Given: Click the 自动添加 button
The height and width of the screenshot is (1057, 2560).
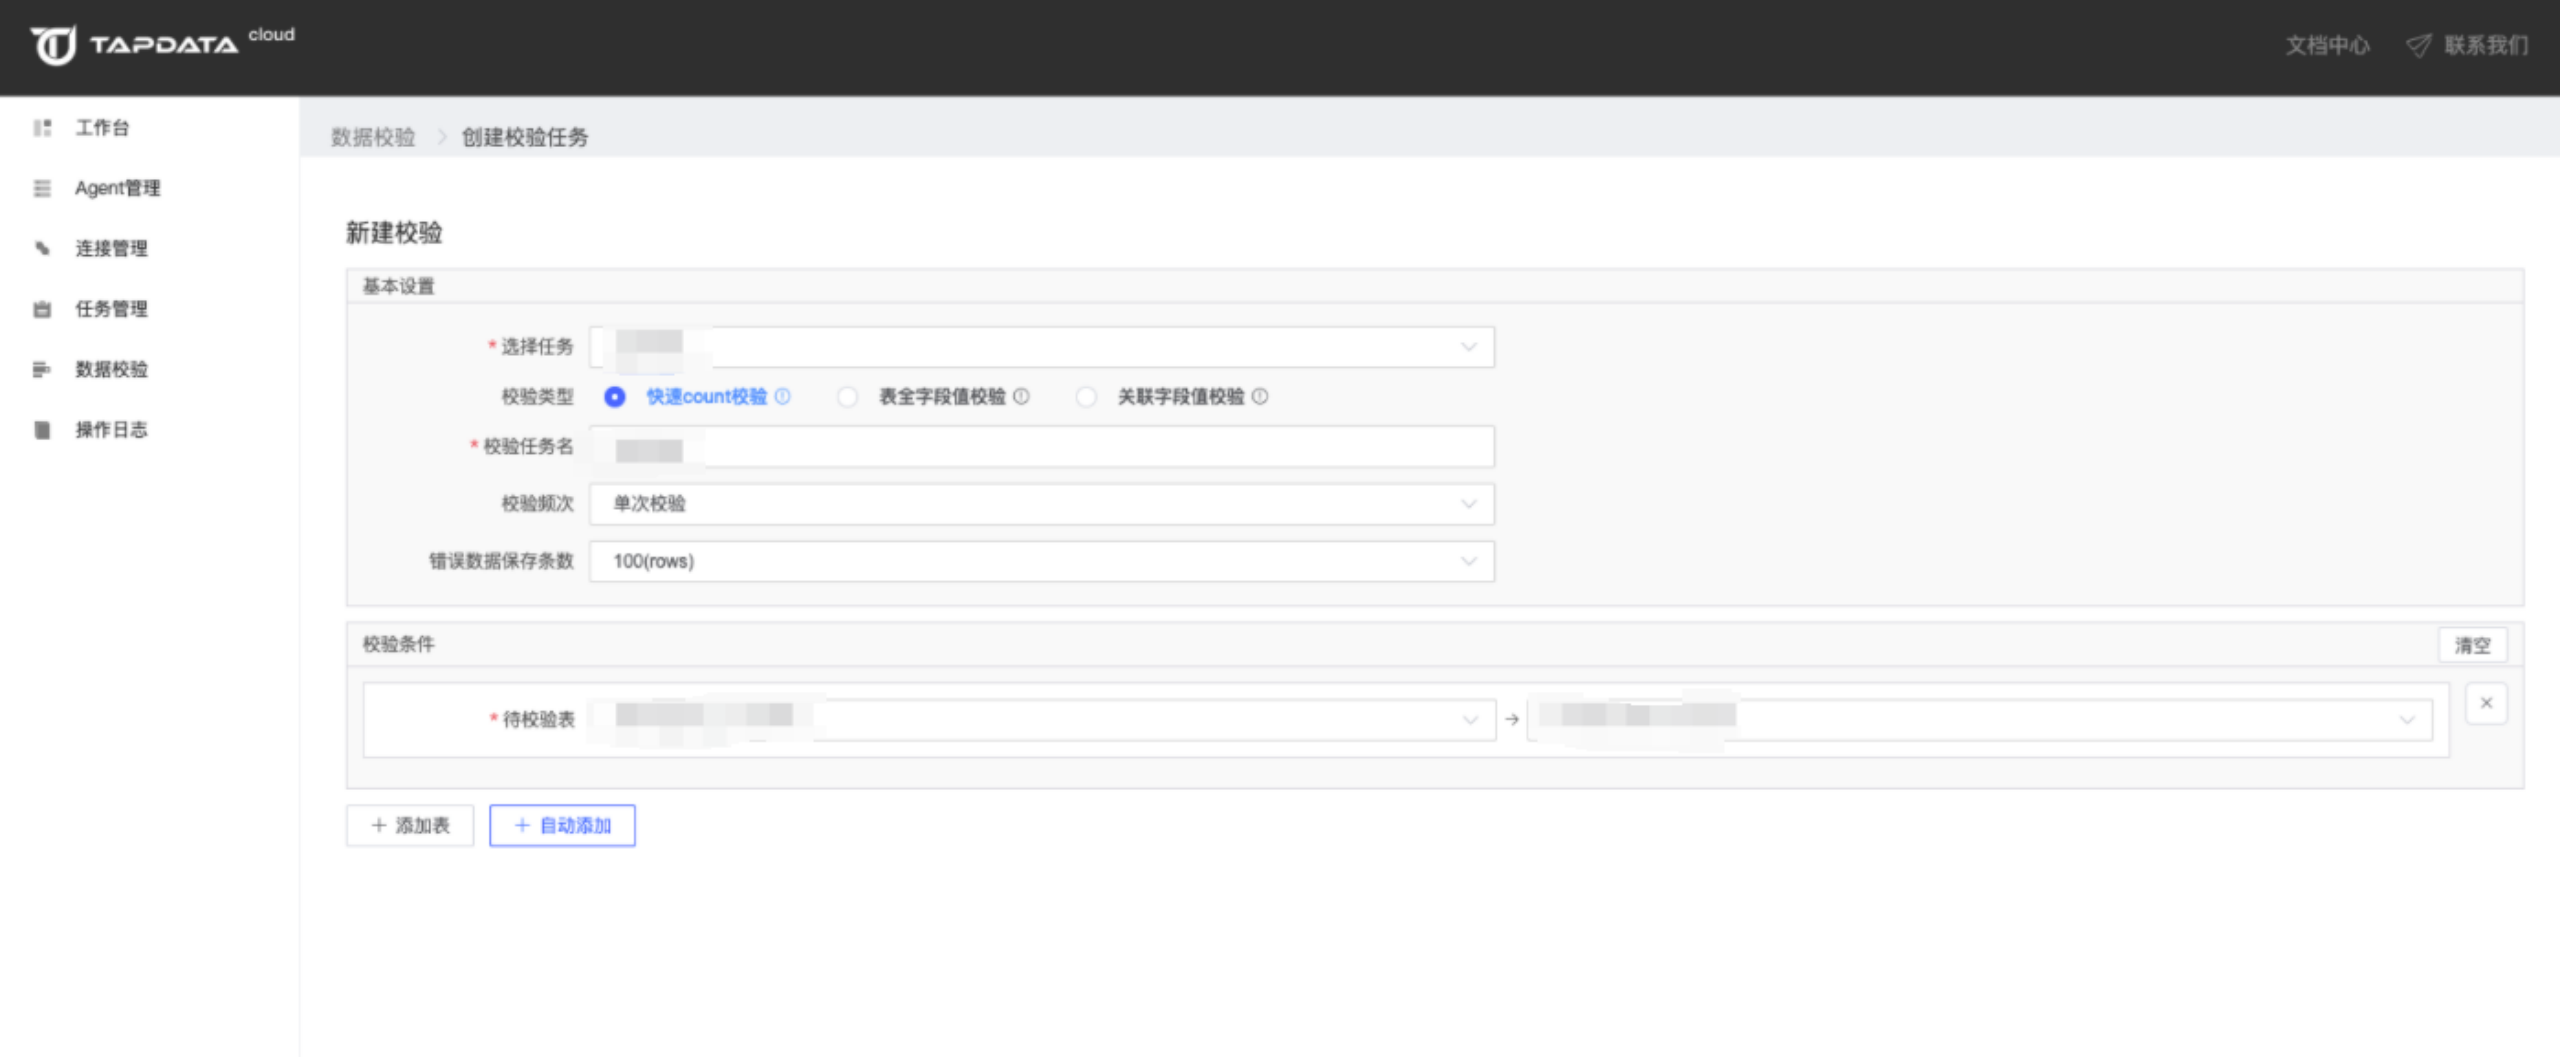Looking at the screenshot, I should coord(562,825).
